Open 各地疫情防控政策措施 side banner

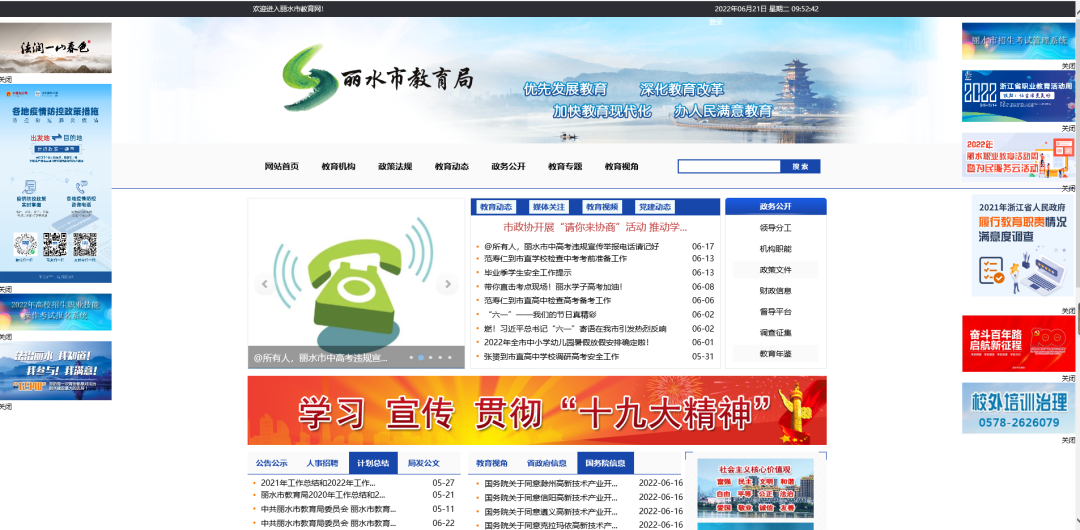56,183
